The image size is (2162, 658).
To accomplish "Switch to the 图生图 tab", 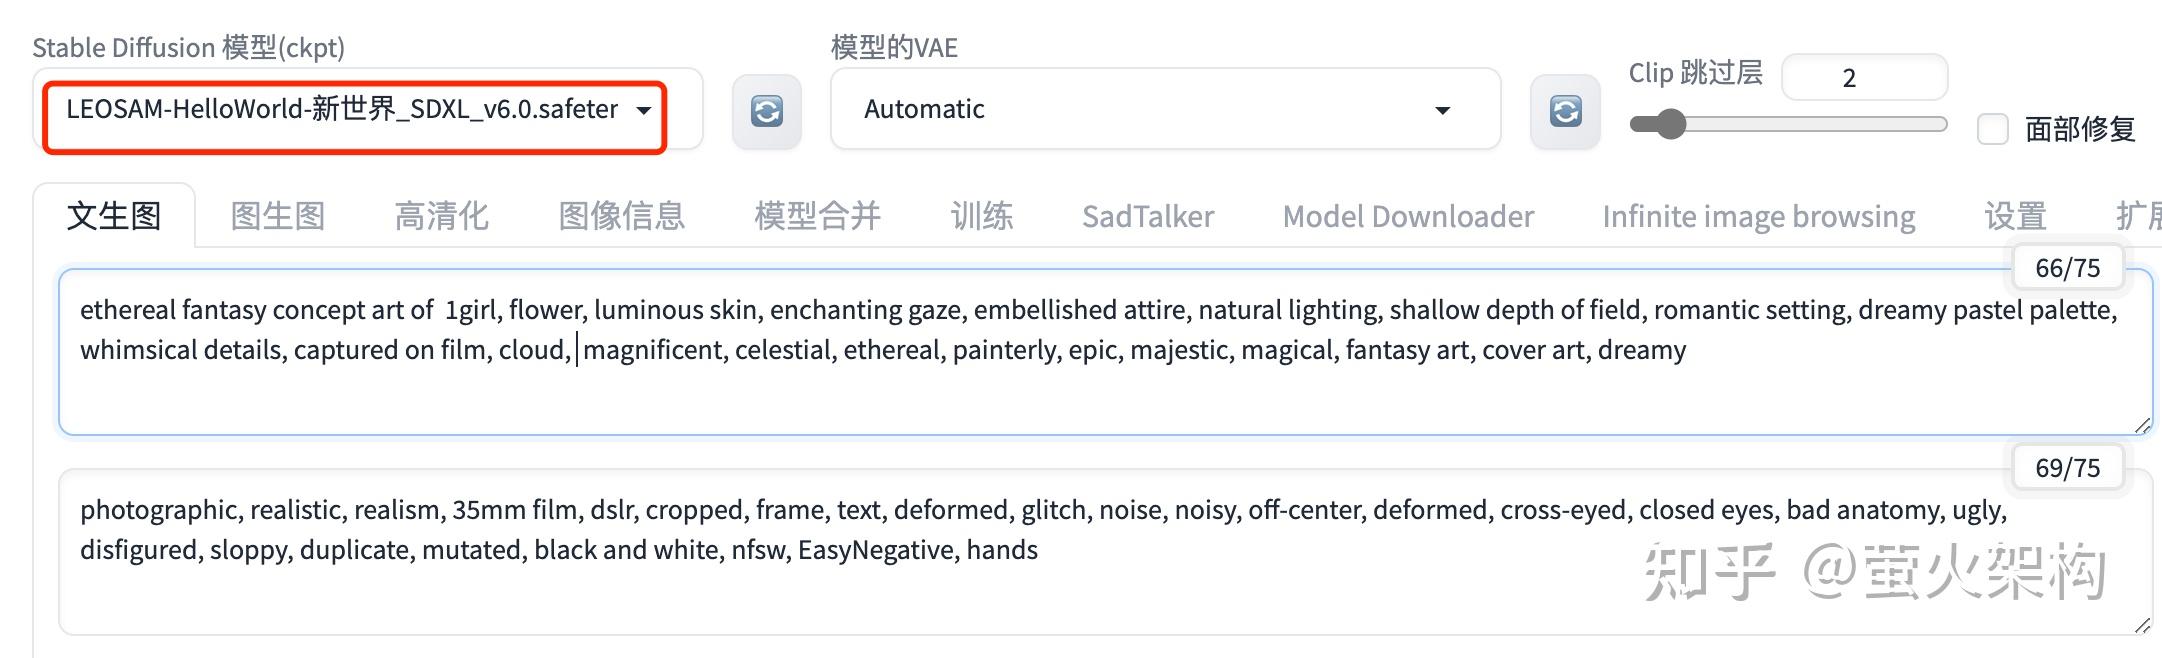I will 279,215.
